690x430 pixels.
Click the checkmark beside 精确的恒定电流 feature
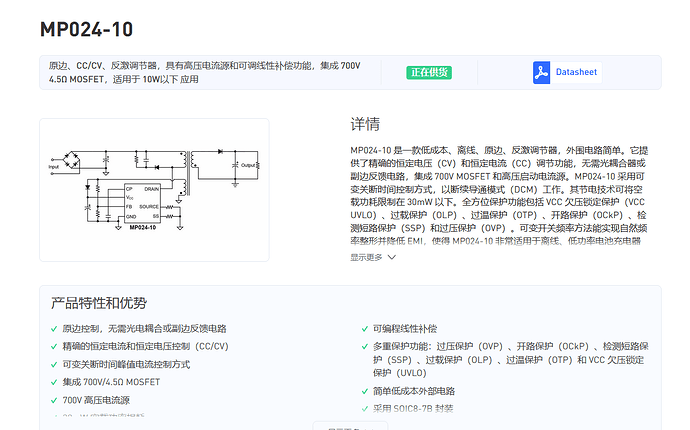coord(54,347)
